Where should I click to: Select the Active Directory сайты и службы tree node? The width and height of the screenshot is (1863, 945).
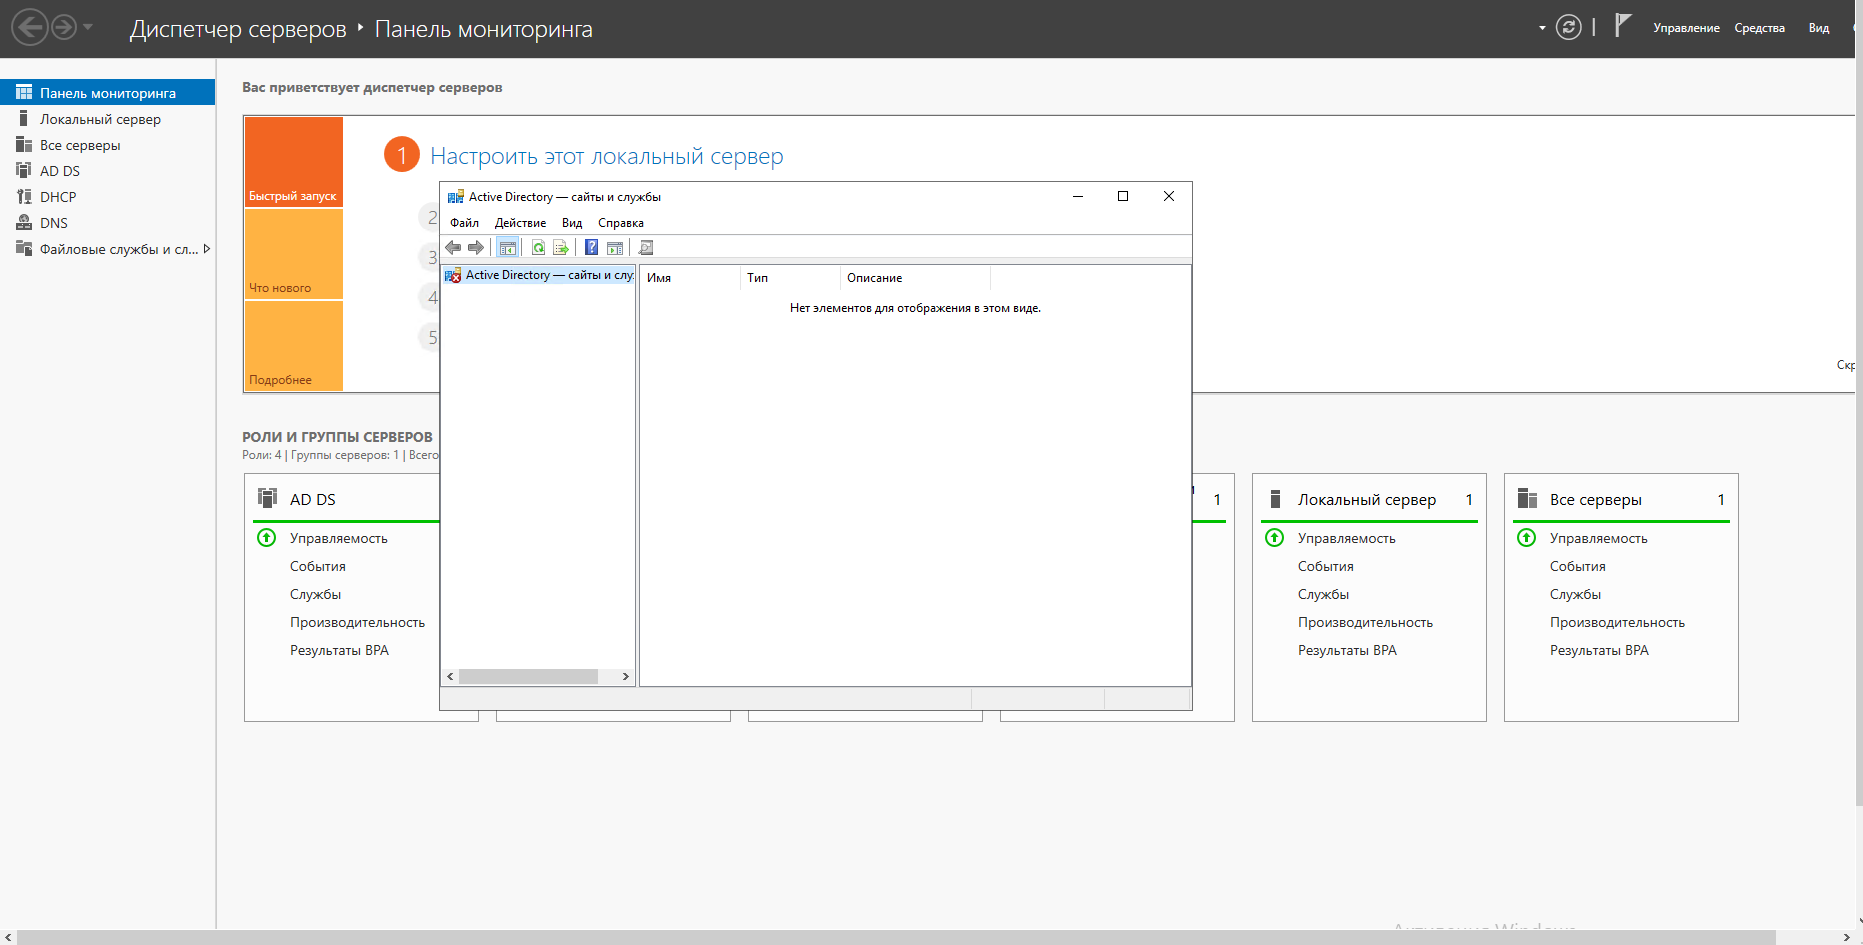pos(539,275)
